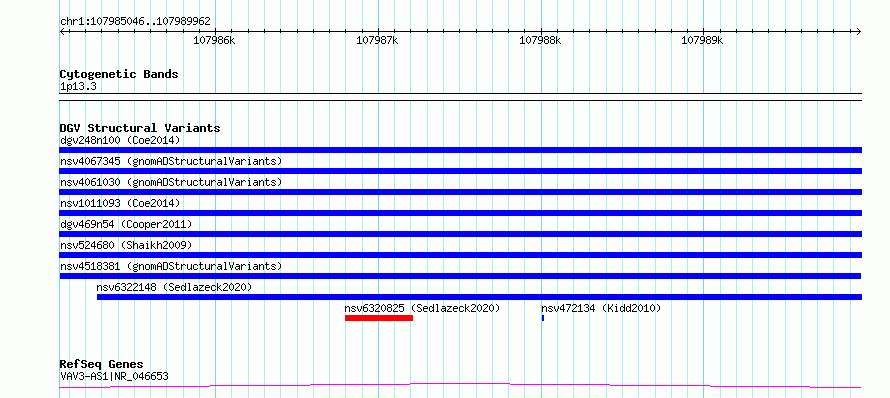Click the nsv1011093 (Coe2014) variant label

[120, 203]
